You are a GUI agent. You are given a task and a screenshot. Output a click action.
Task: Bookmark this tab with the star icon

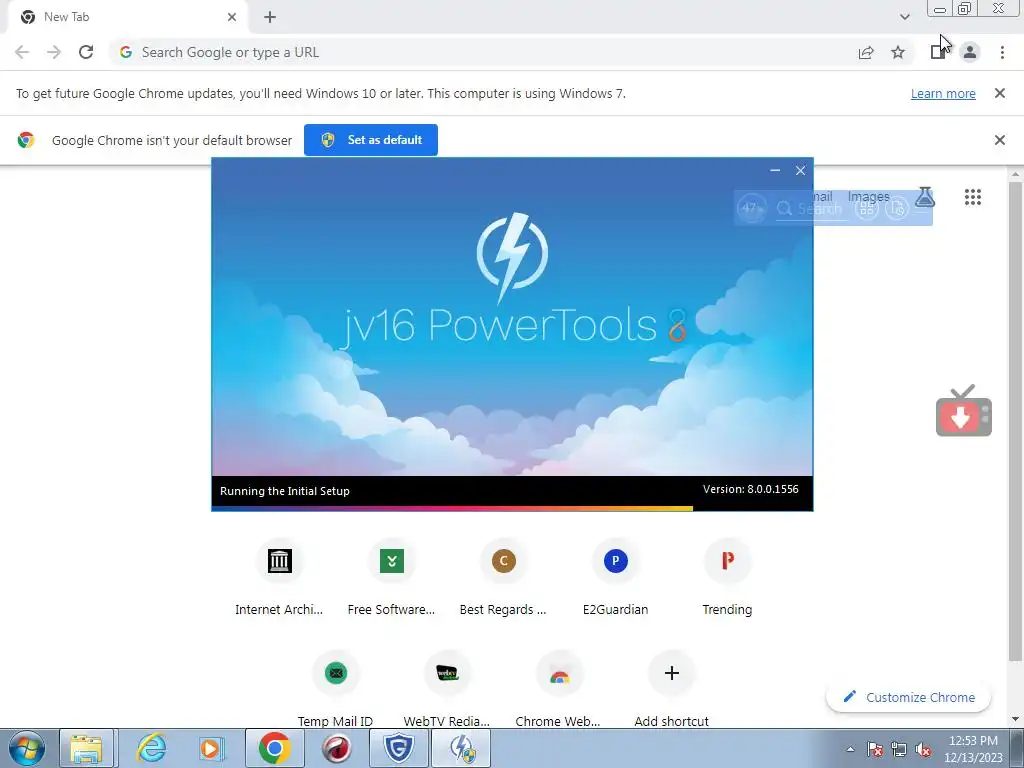coord(898,52)
